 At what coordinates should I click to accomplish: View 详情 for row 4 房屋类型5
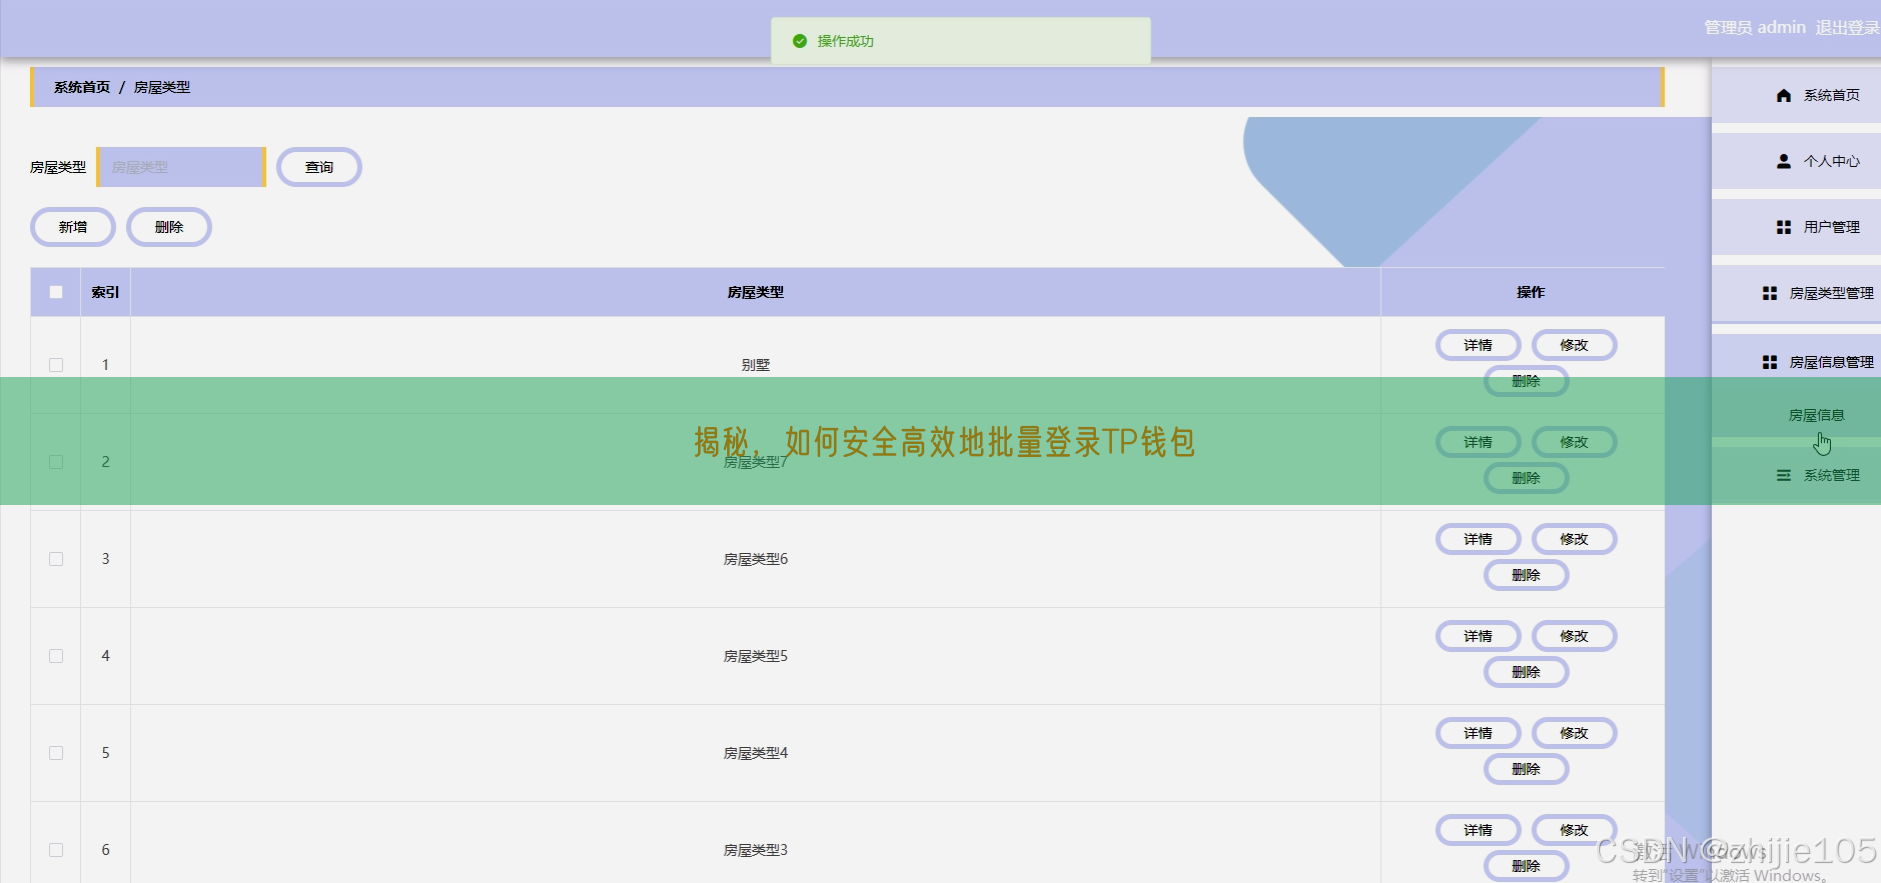1478,636
